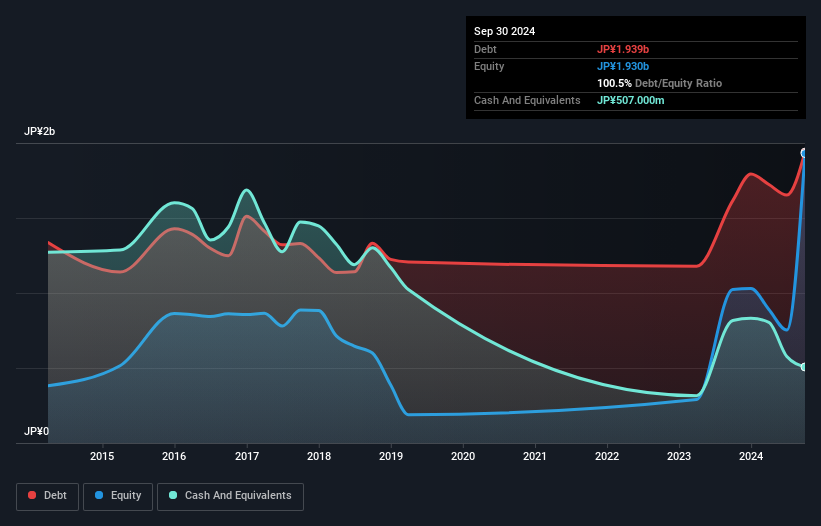Viewport: 821px width, 526px height.
Task: Click the JP¥2b y-axis label
Action: [x=39, y=131]
